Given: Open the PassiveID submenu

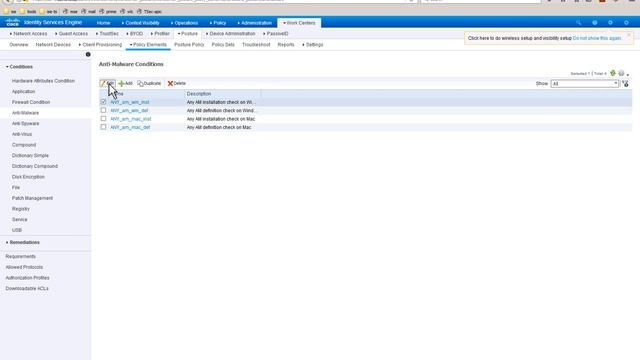Looking at the screenshot, I should pyautogui.click(x=276, y=33).
